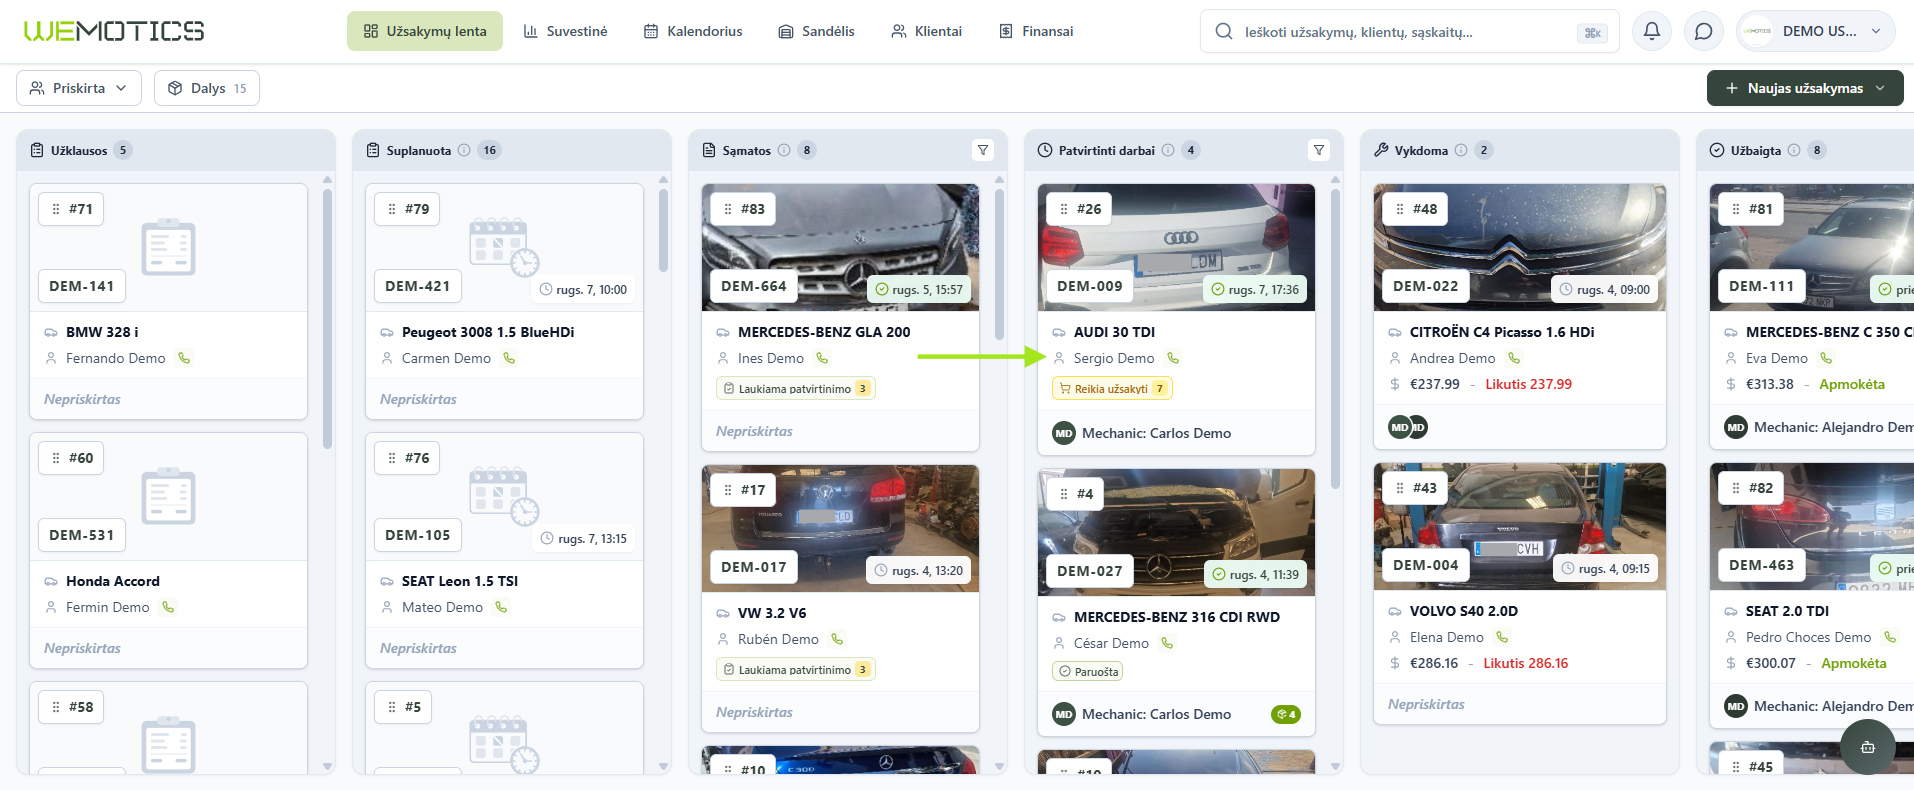1914x790 pixels.
Task: Call Carmen Demo via phone icon
Action: click(509, 358)
